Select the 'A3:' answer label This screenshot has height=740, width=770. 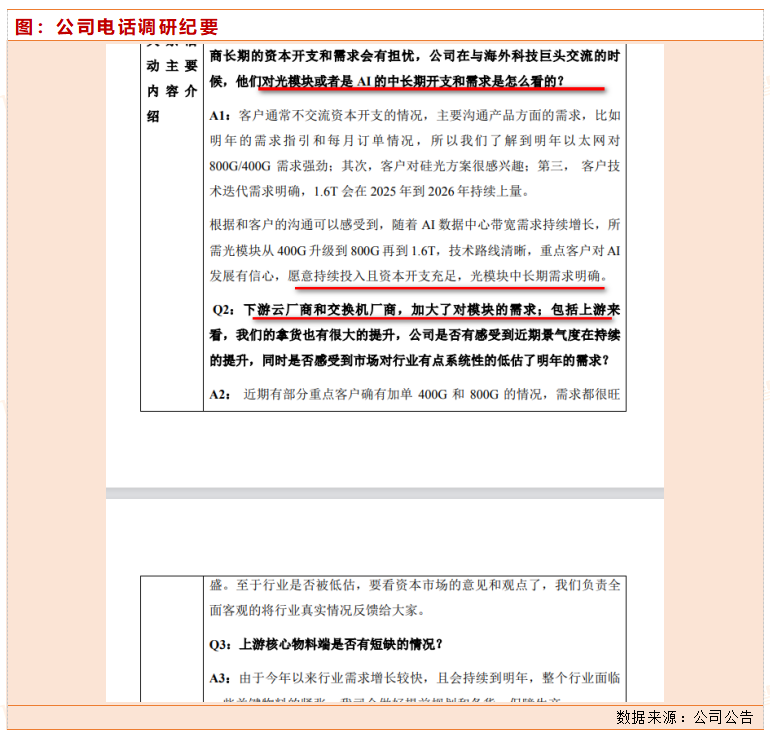coord(220,678)
